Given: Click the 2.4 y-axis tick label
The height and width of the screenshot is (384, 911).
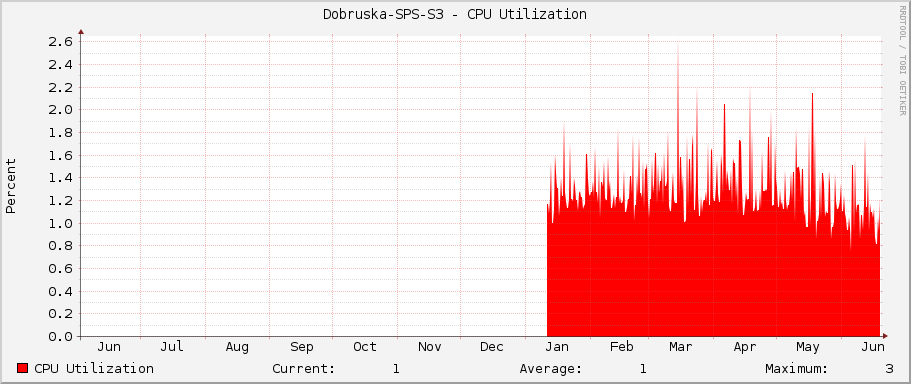Looking at the screenshot, I should 60,64.
